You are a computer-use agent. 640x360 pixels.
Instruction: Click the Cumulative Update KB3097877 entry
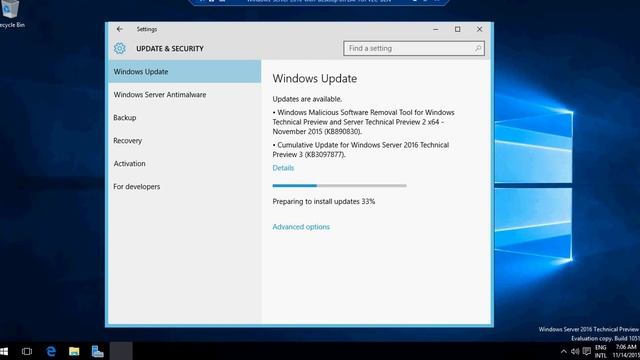tap(361, 149)
